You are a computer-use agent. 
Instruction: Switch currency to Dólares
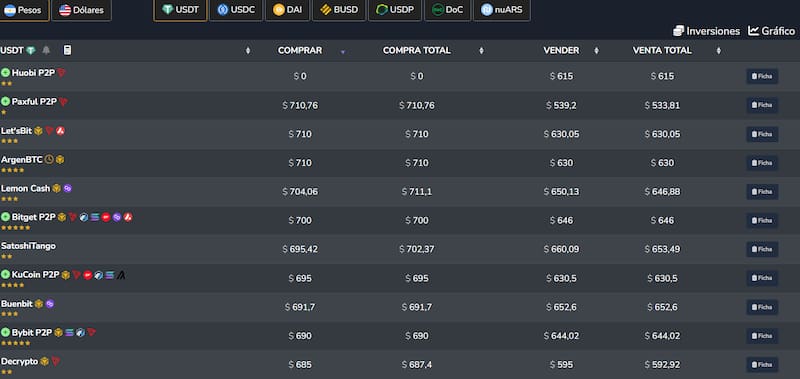pyautogui.click(x=82, y=10)
